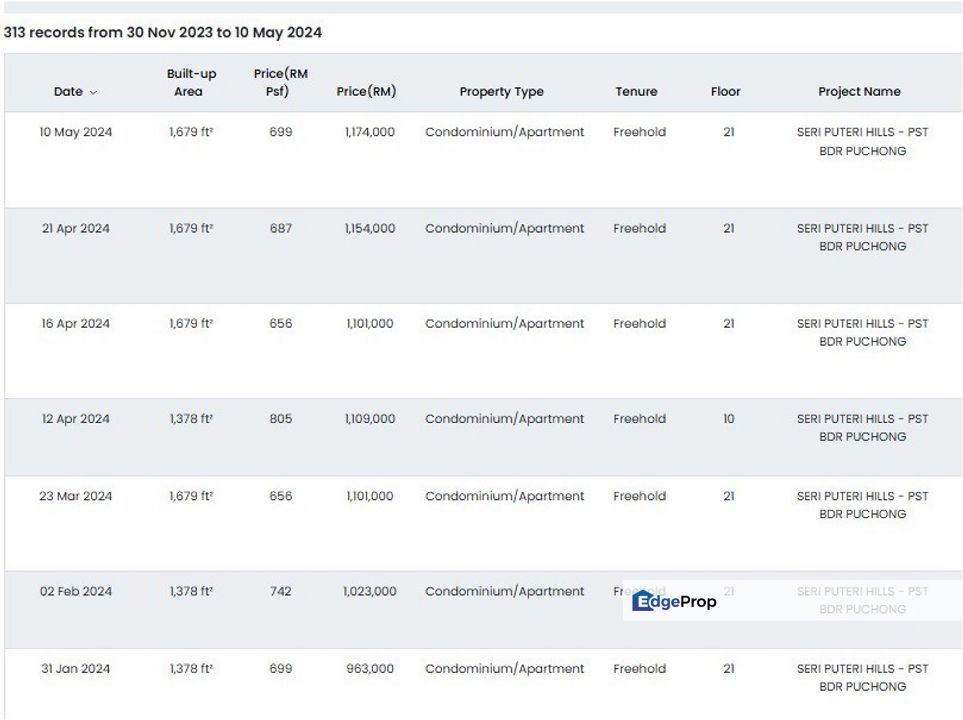Select the 21 Apr 2024 record date
This screenshot has width=963, height=720.
click(76, 228)
